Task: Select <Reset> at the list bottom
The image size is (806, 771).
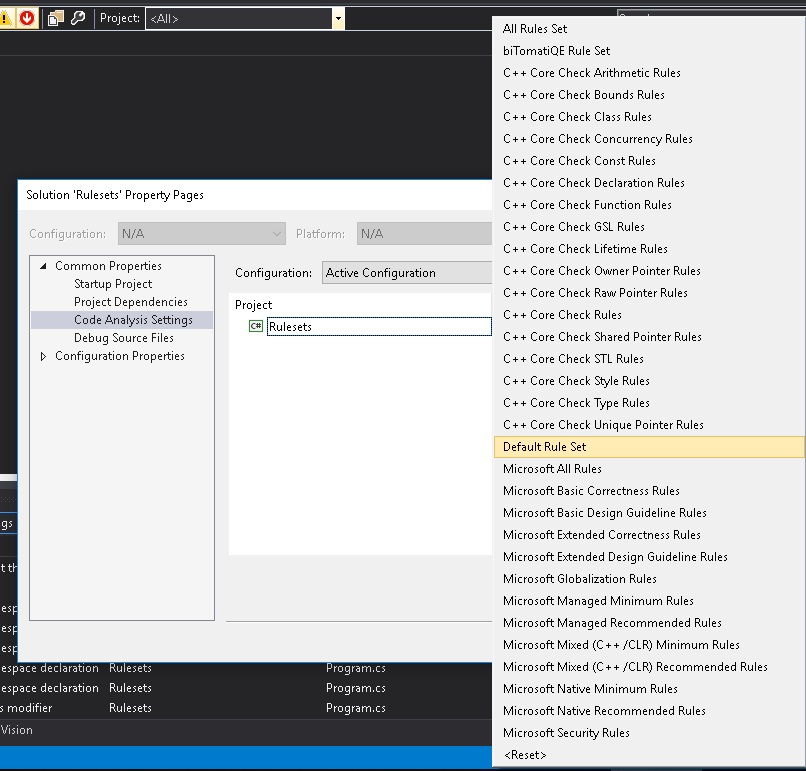Action: (524, 754)
